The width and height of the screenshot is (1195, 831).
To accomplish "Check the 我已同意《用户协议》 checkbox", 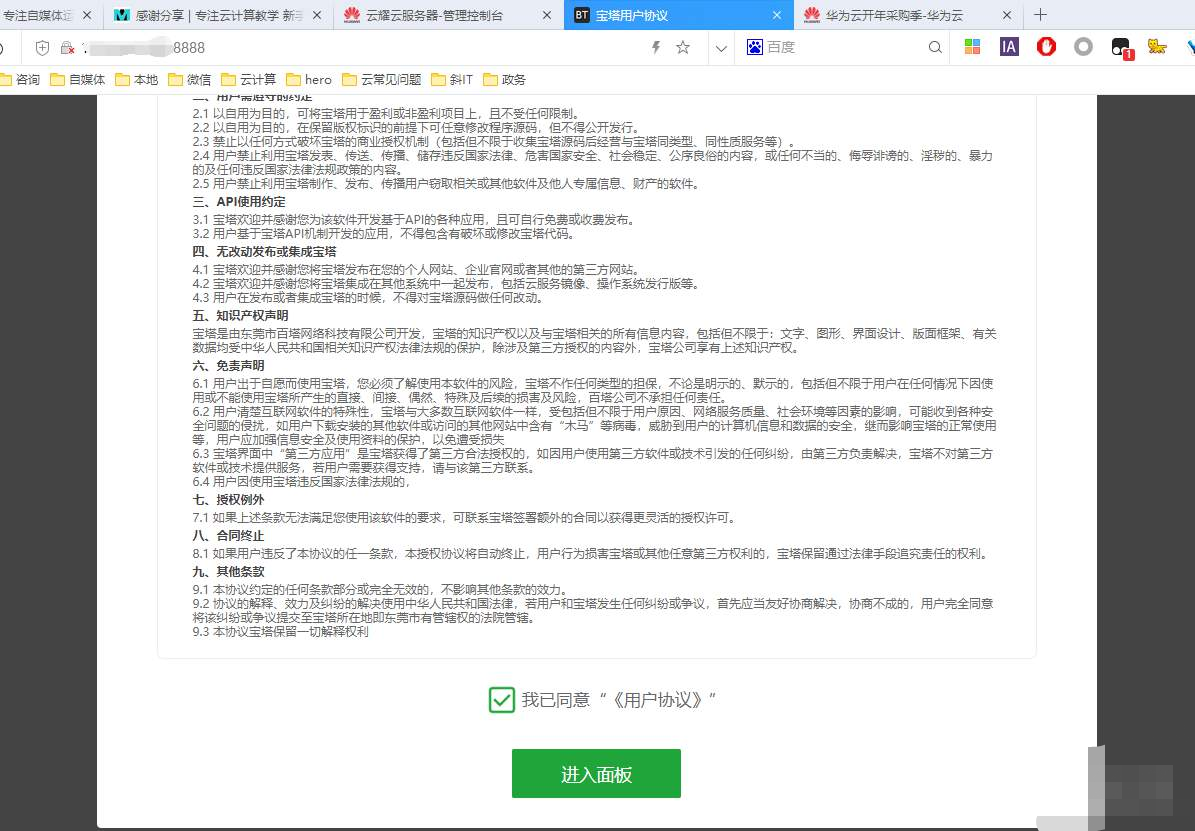I will [501, 699].
